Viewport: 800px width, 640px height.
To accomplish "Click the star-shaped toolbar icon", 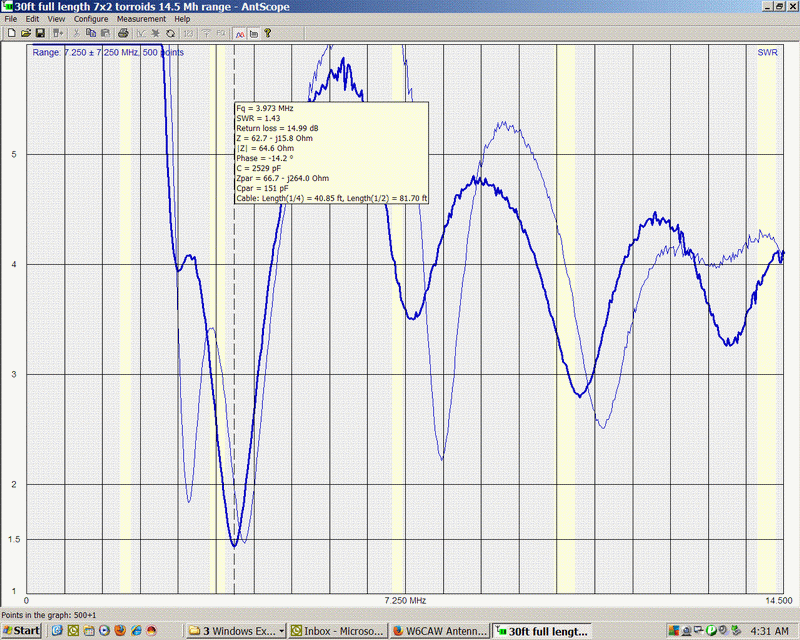I will [156, 33].
